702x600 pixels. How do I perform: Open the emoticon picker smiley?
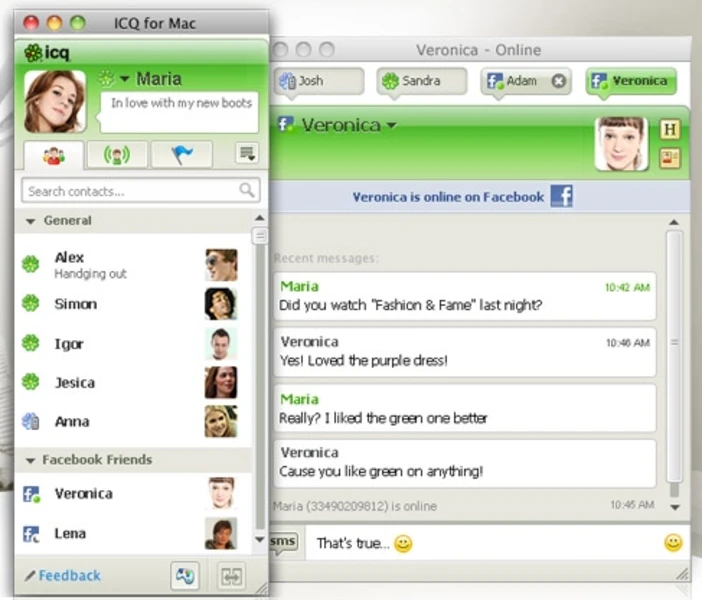pyautogui.click(x=673, y=543)
